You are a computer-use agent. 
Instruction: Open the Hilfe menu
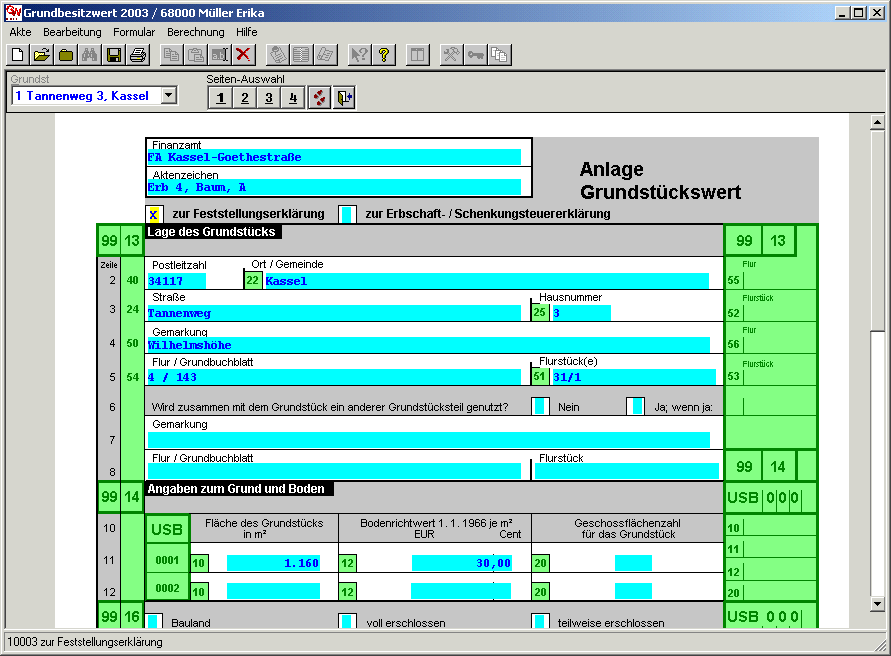[x=247, y=32]
